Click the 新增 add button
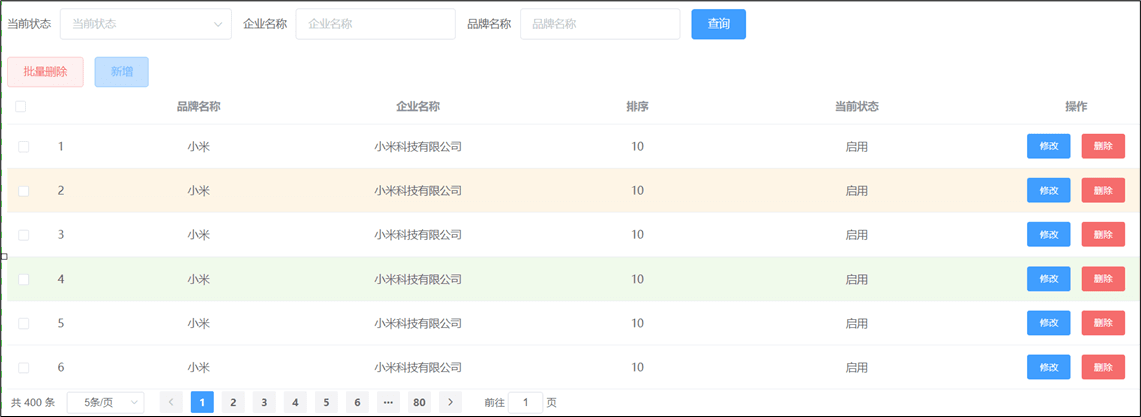 pyautogui.click(x=121, y=72)
